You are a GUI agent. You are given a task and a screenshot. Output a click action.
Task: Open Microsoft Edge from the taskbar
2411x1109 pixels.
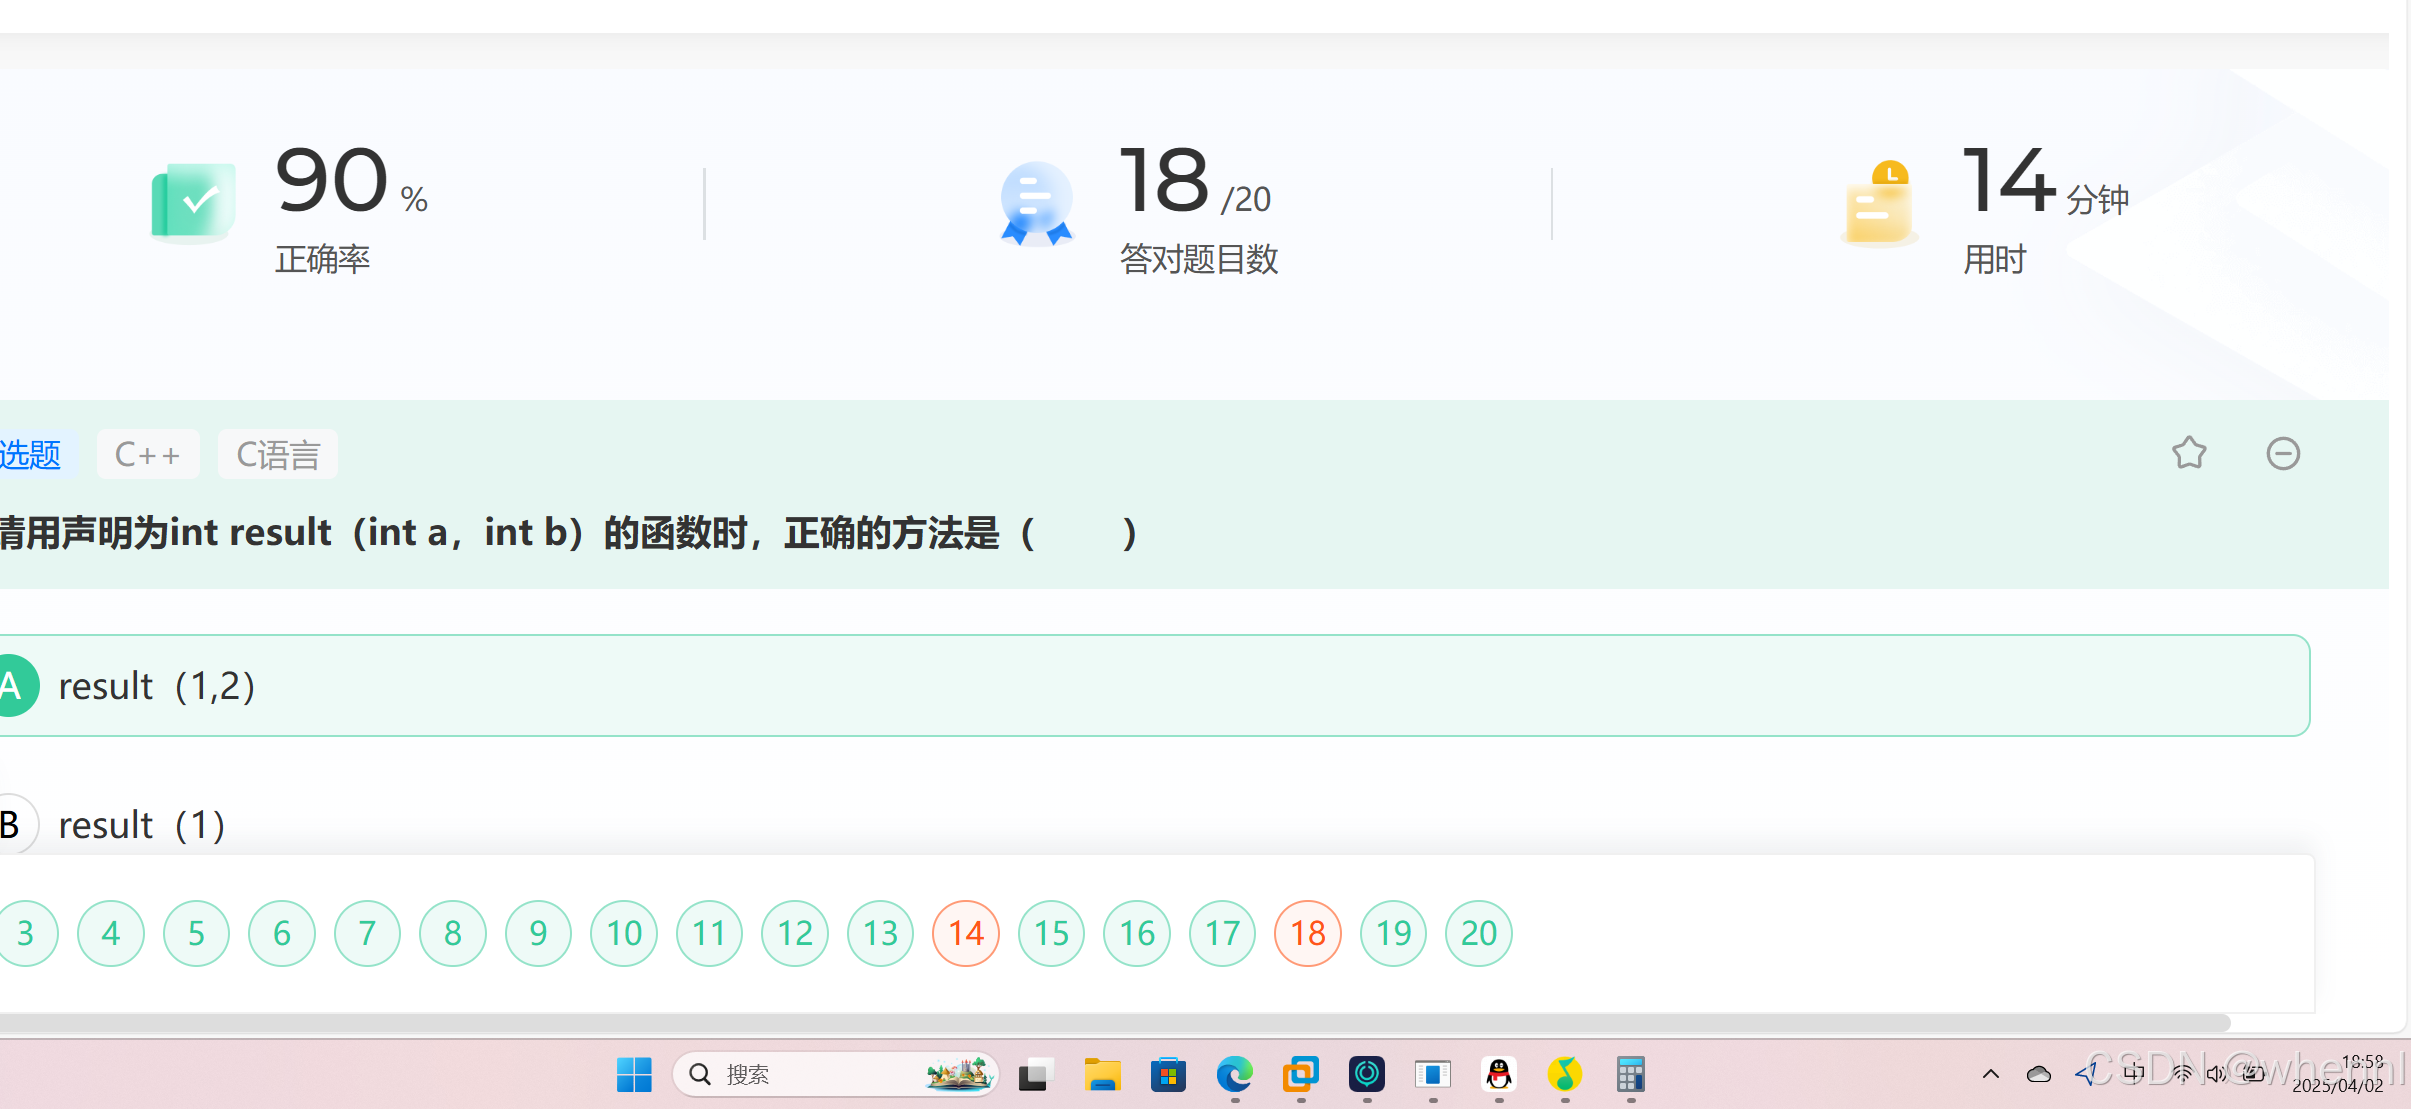[x=1234, y=1075]
